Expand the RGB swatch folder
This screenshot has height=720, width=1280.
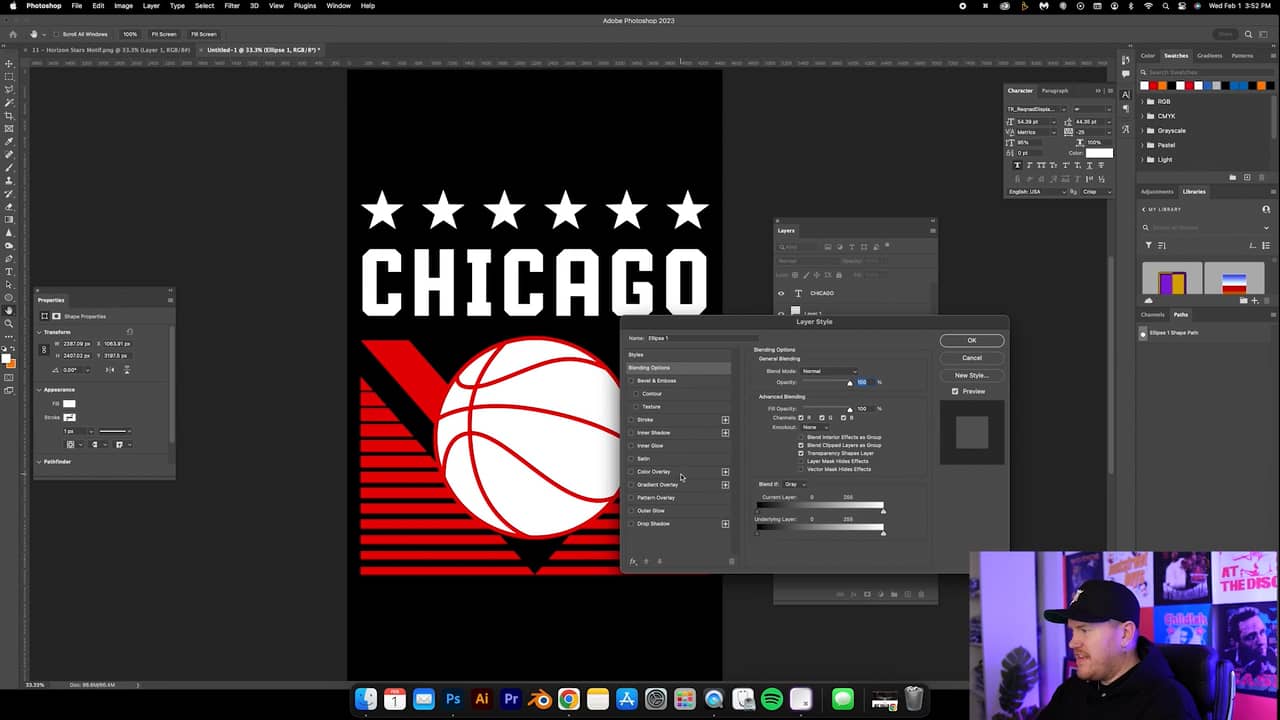(x=1143, y=102)
